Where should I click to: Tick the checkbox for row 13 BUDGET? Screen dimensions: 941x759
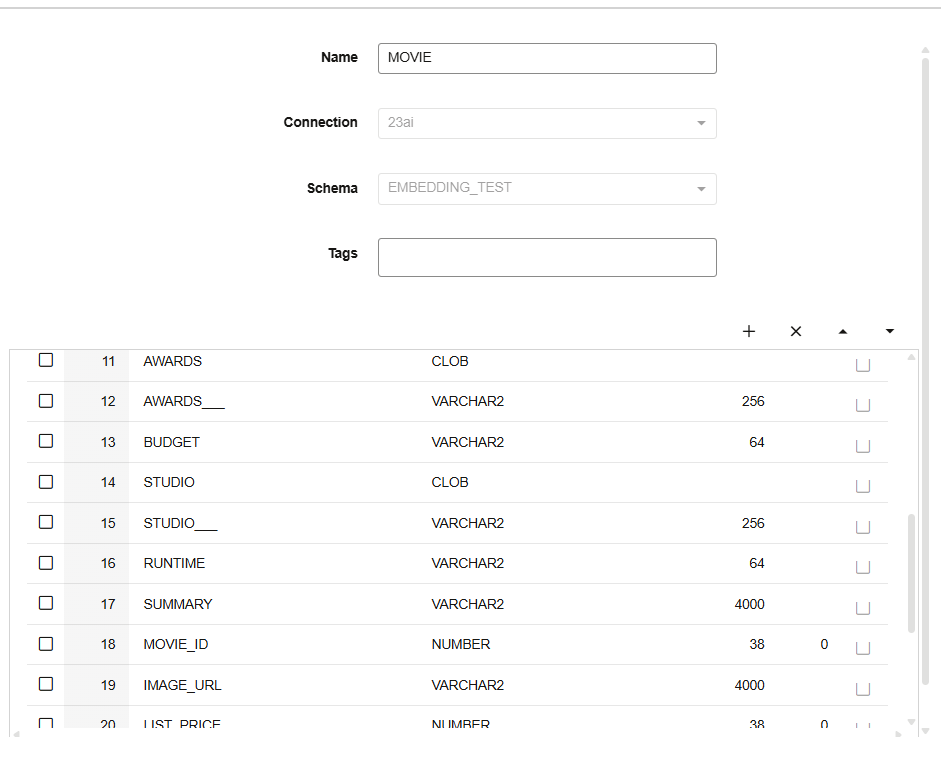pyautogui.click(x=46, y=441)
